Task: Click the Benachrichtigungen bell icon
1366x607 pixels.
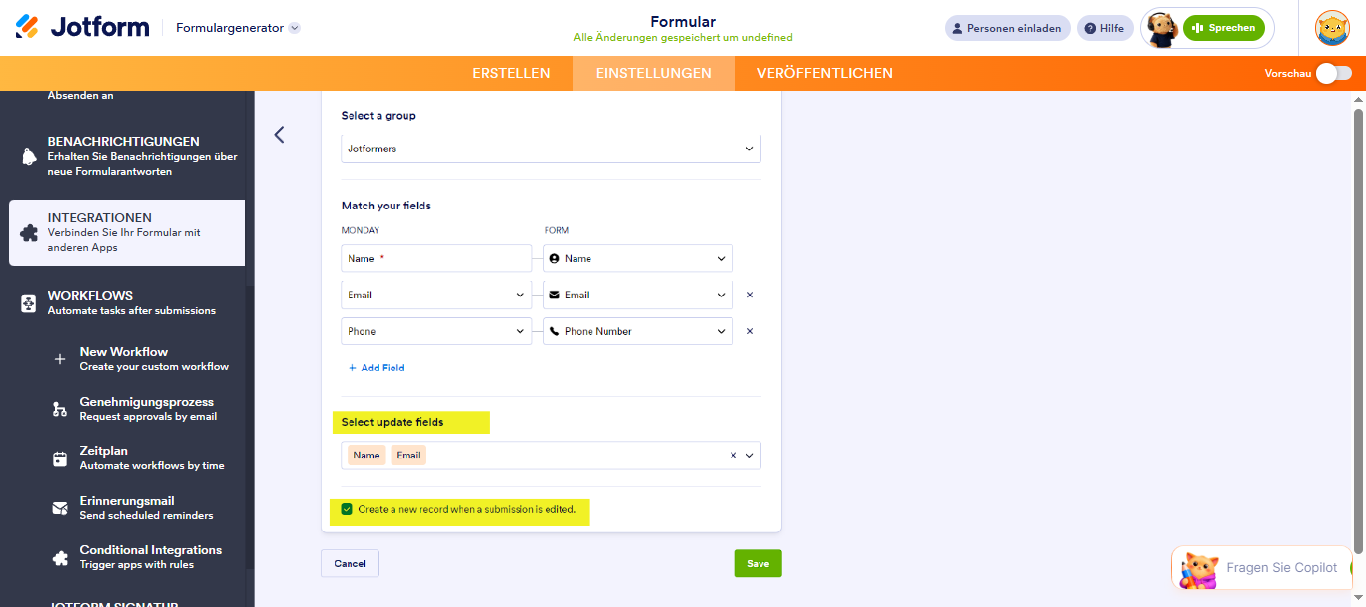Action: (x=29, y=157)
